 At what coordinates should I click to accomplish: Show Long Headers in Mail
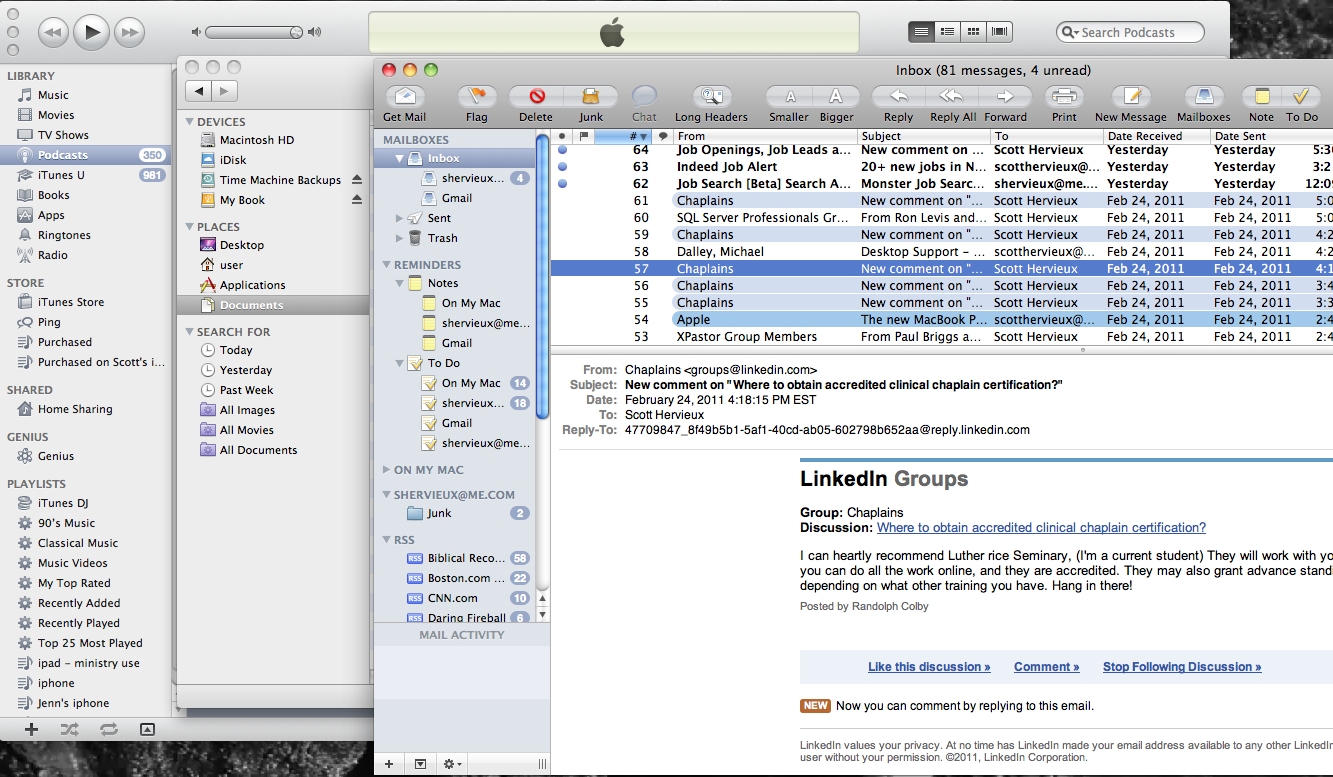711,97
